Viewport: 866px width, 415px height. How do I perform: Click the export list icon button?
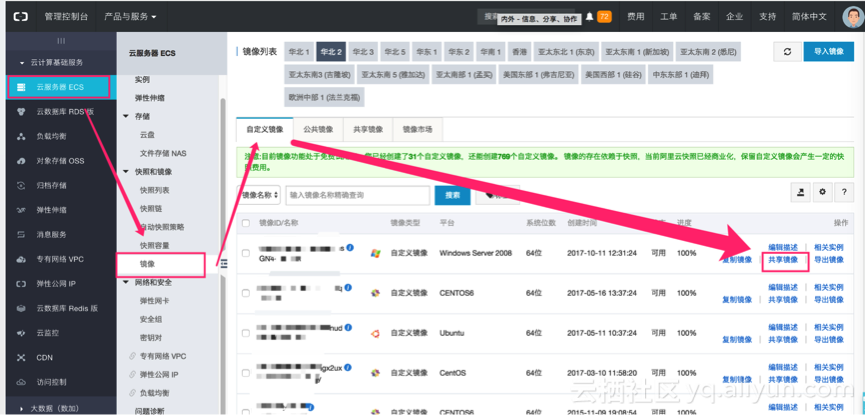pos(801,192)
